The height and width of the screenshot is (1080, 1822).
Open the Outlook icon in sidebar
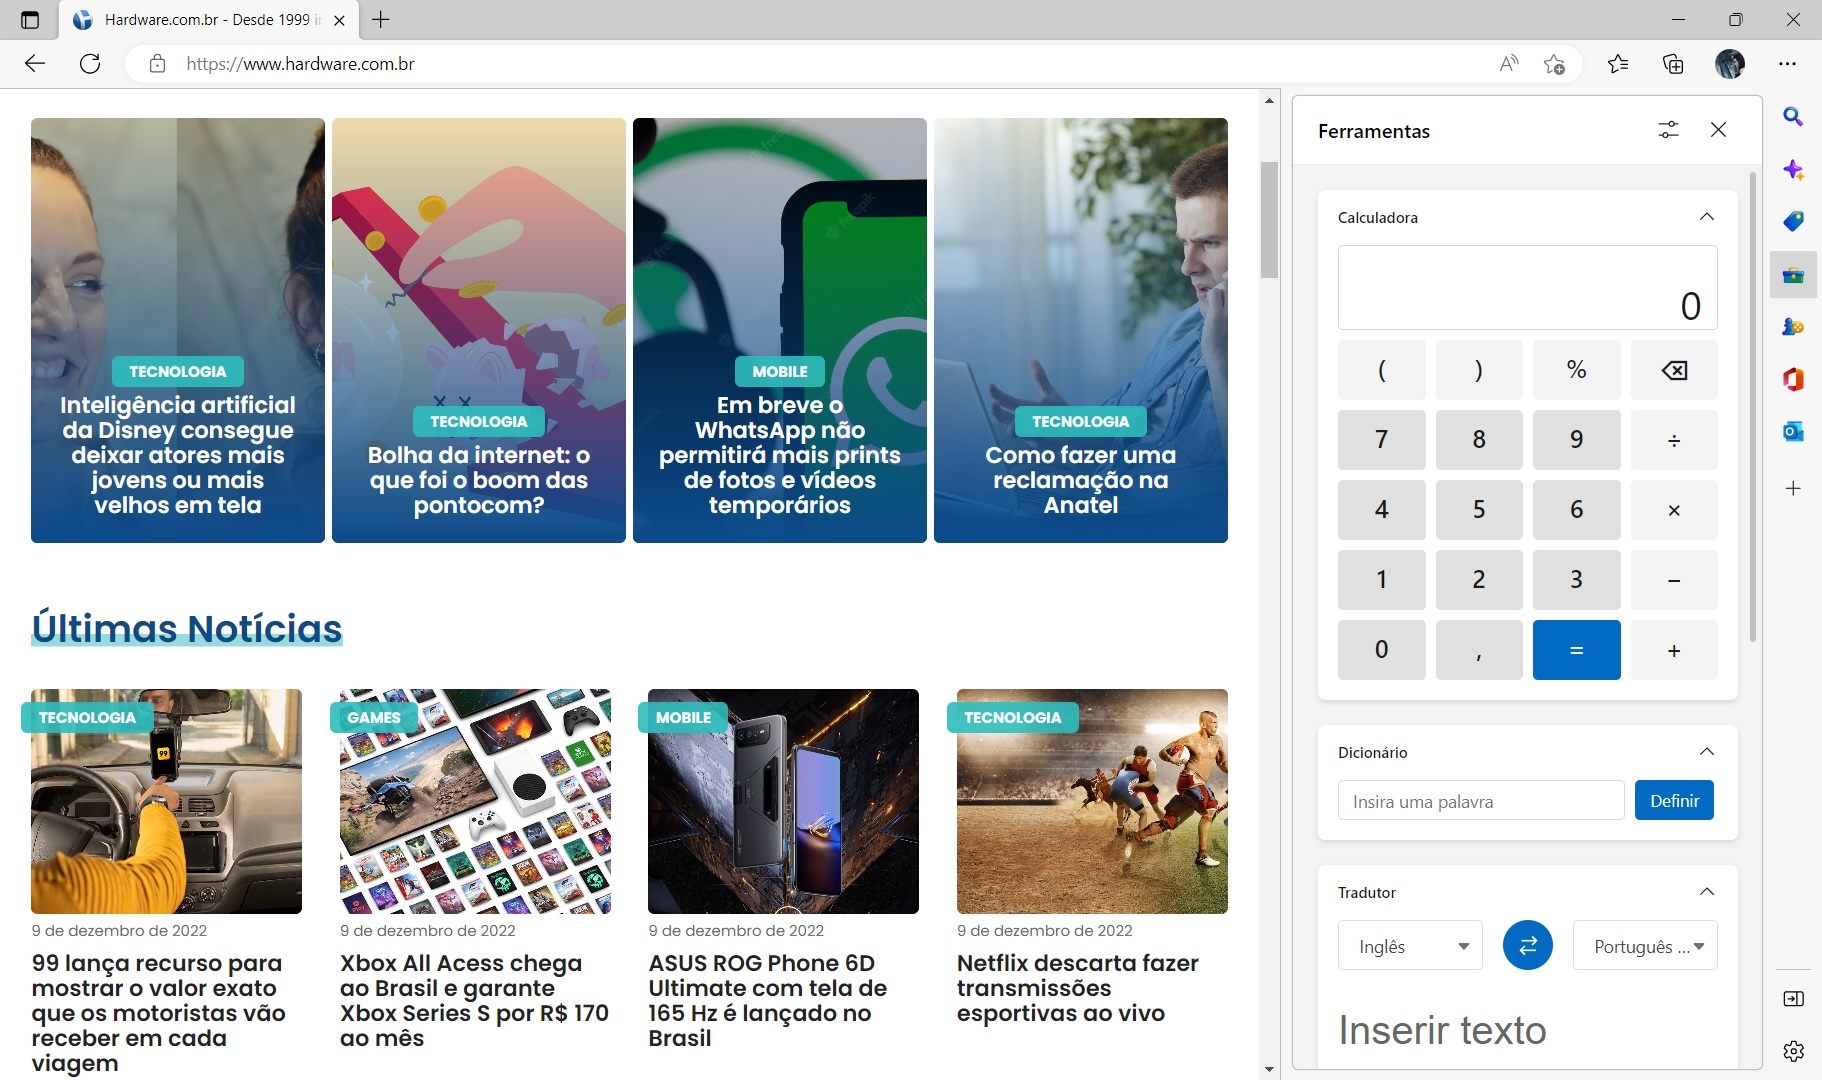click(x=1793, y=431)
